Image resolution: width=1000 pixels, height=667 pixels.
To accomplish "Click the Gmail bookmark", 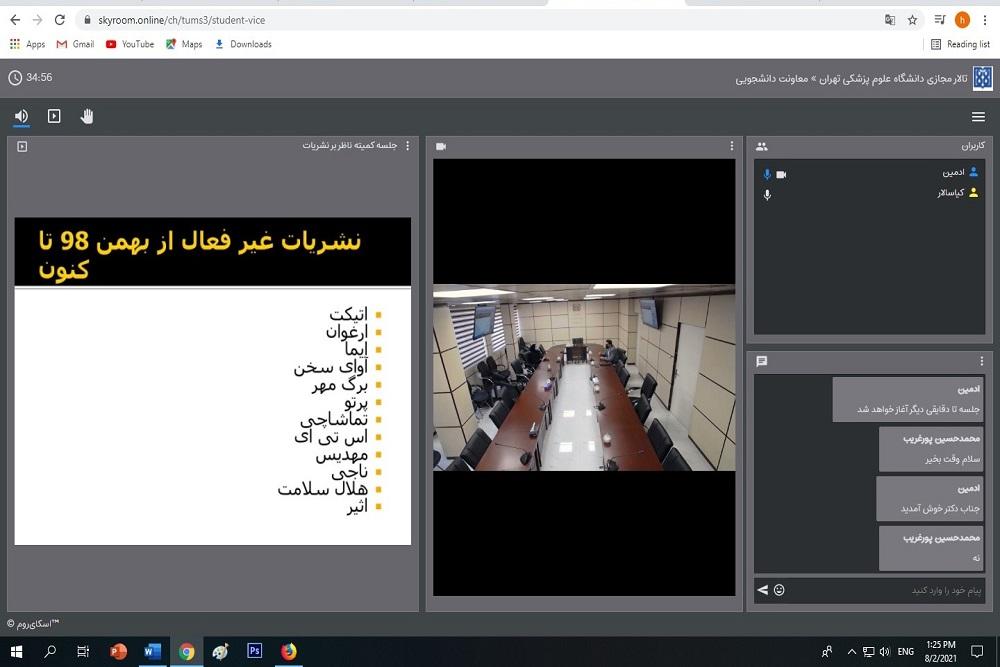I will [75, 44].
